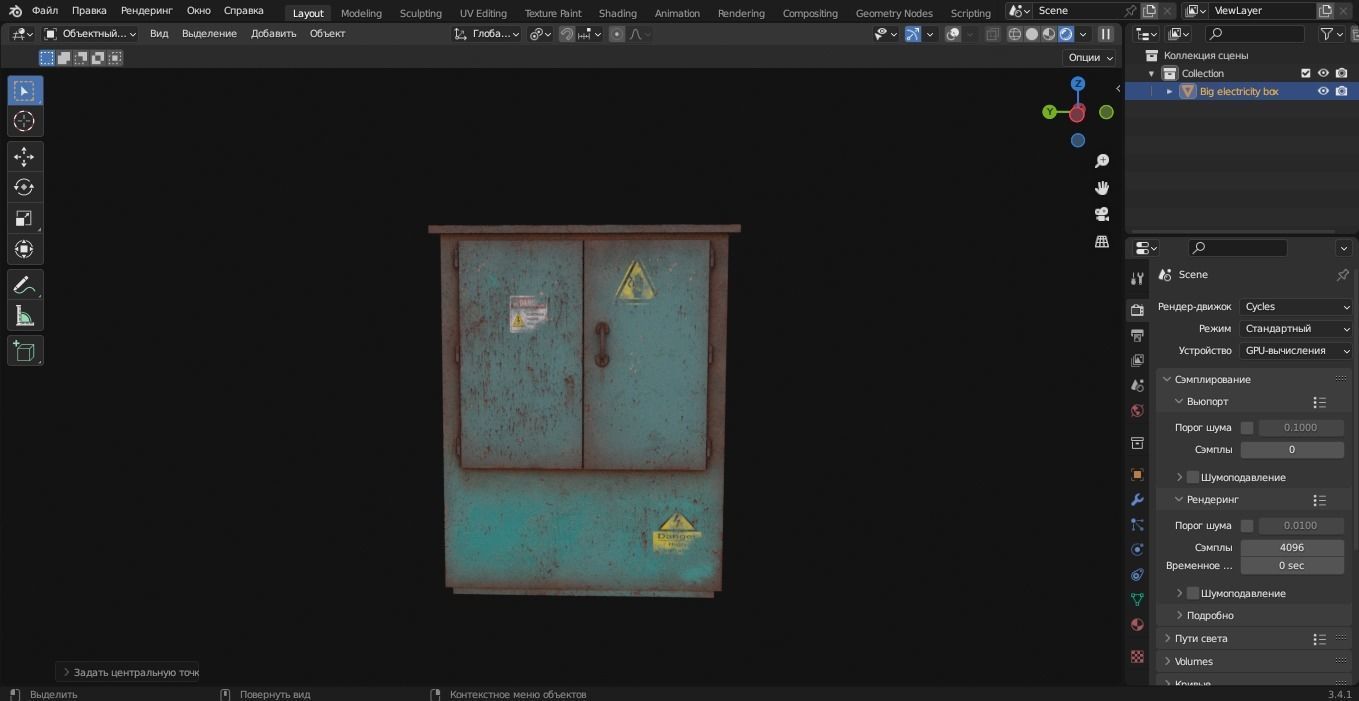Viewport: 1359px width, 701px height.
Task: Open the Добавить menu
Action: (273, 34)
